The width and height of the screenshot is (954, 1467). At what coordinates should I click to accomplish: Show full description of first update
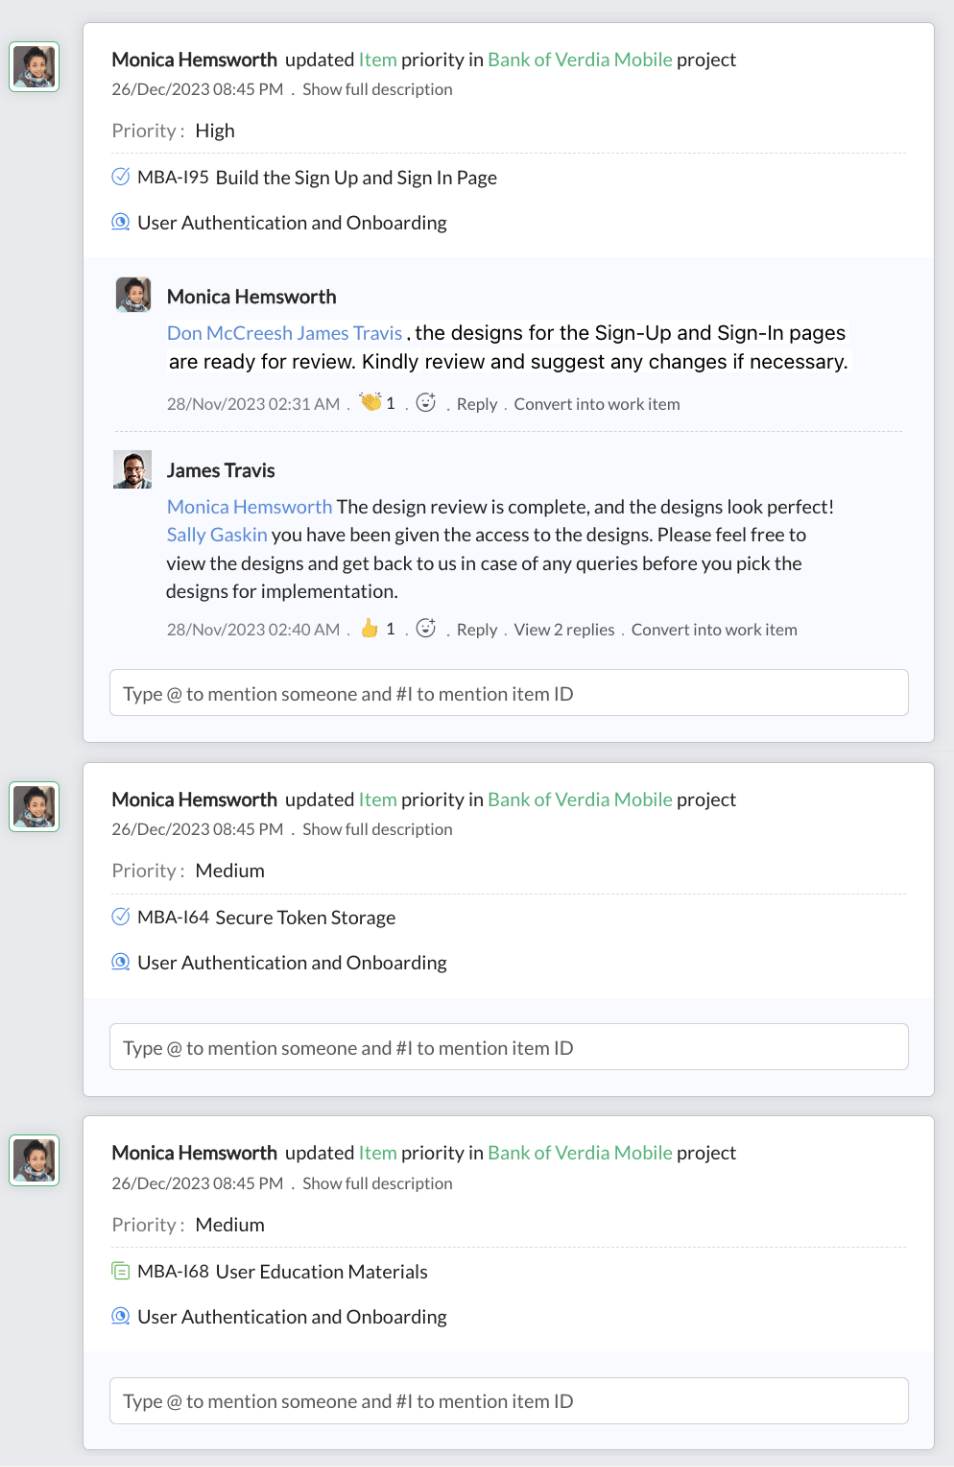[377, 89]
